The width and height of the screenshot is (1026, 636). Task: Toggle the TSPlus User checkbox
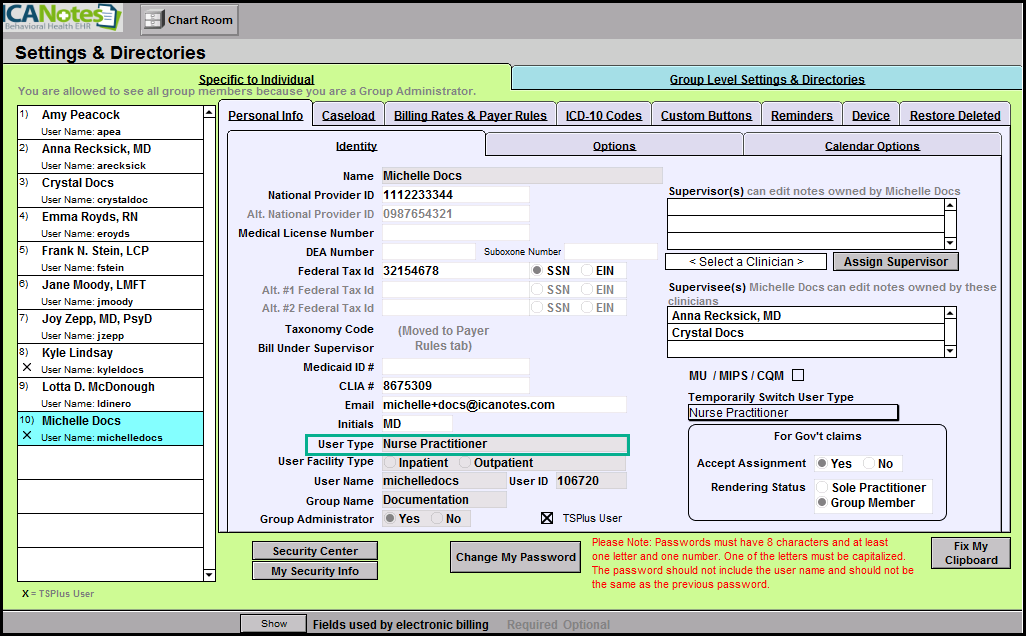tap(547, 518)
